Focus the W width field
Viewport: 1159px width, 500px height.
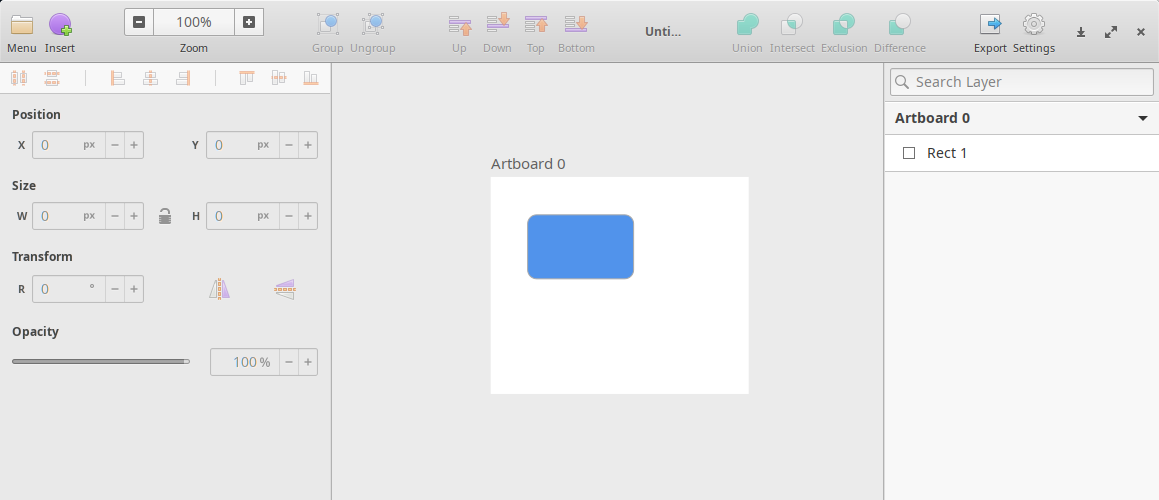(69, 216)
